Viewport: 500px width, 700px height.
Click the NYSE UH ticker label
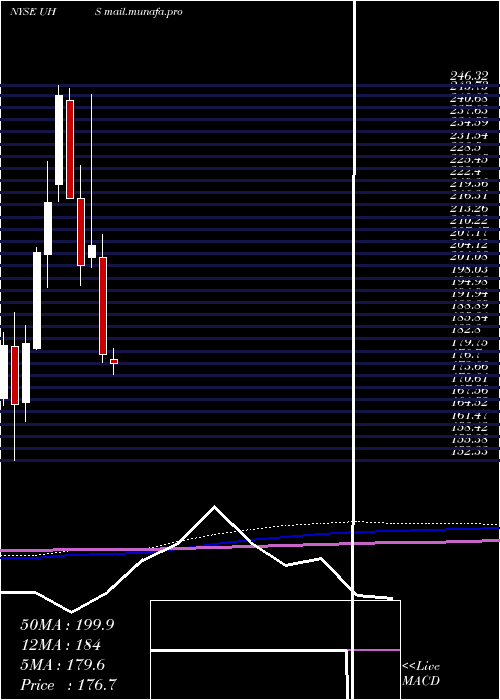(33, 12)
